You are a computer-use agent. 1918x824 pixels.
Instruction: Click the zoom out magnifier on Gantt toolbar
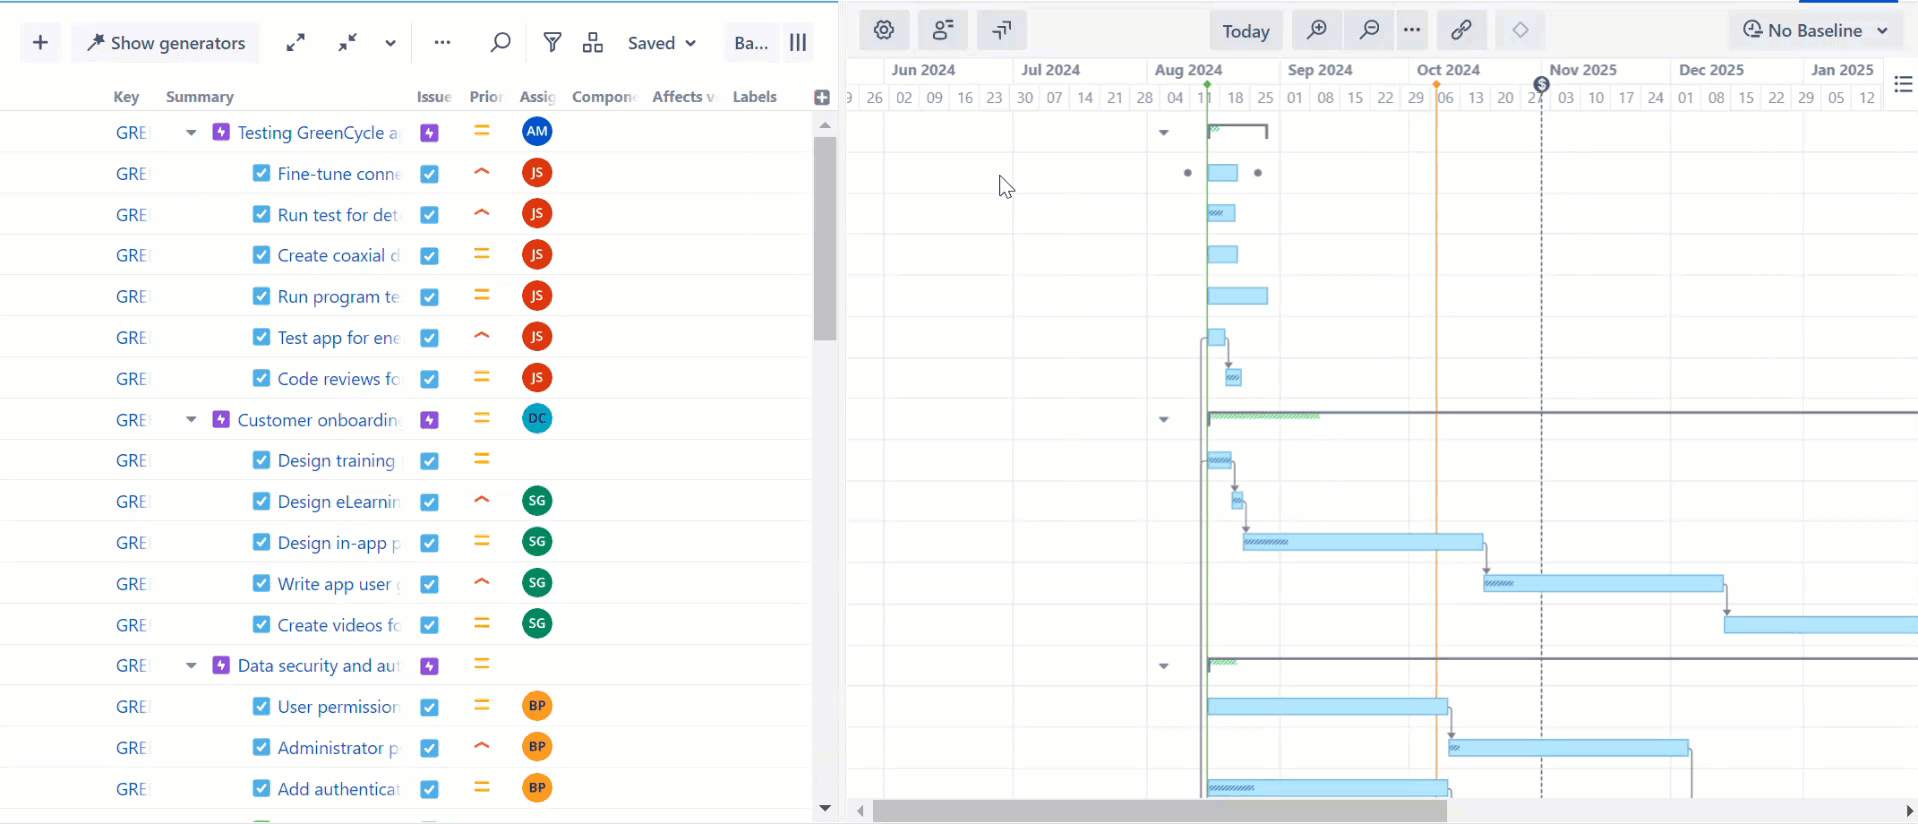pos(1369,31)
